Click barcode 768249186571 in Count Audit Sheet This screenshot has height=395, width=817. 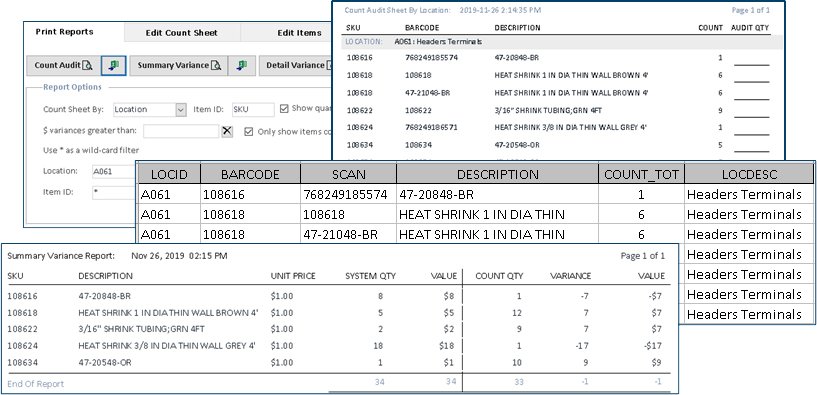tap(431, 127)
